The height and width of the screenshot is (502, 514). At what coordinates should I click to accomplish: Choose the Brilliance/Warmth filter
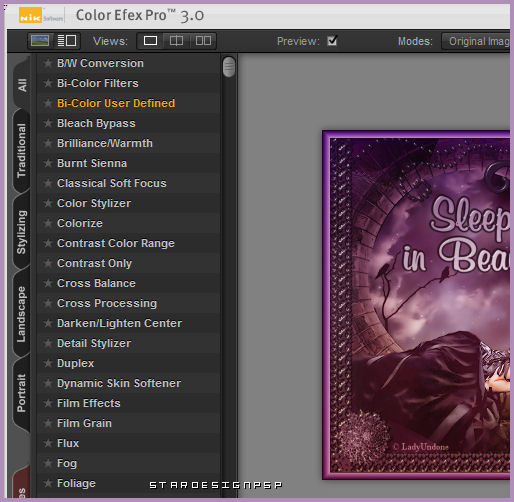(129, 143)
